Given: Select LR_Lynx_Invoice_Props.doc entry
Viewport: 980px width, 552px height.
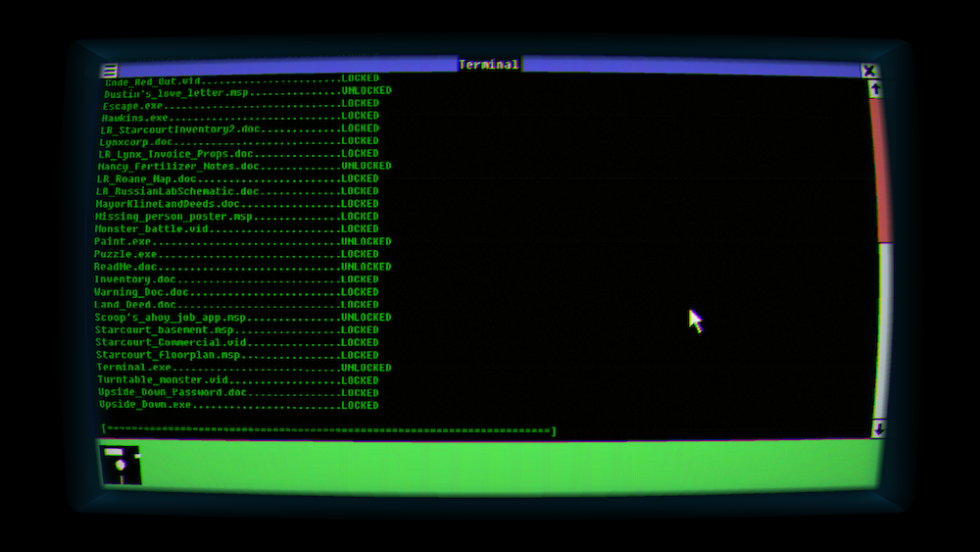Looking at the screenshot, I should tap(238, 154).
